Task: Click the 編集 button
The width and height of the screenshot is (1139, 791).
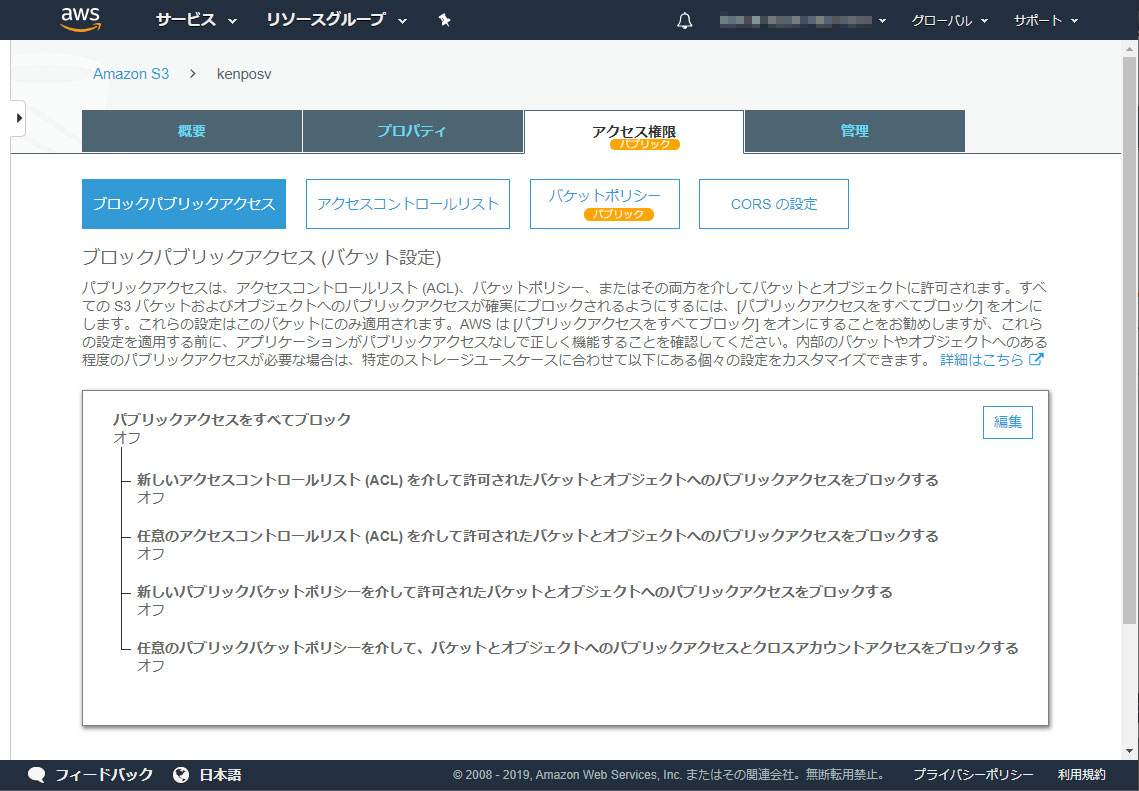Action: [1008, 422]
